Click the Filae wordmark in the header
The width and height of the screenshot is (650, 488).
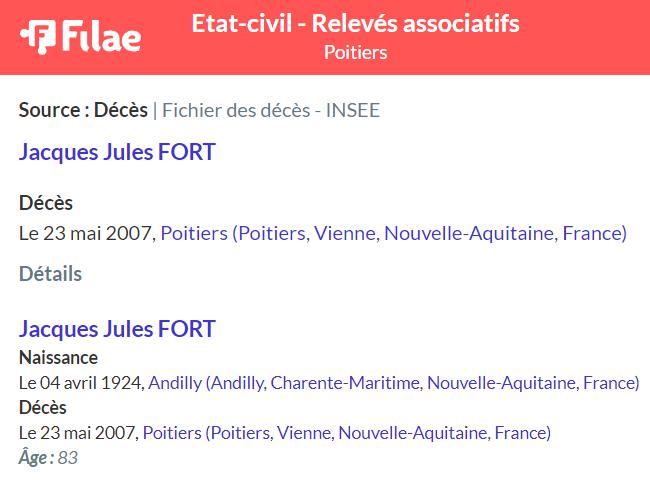[x=102, y=36]
